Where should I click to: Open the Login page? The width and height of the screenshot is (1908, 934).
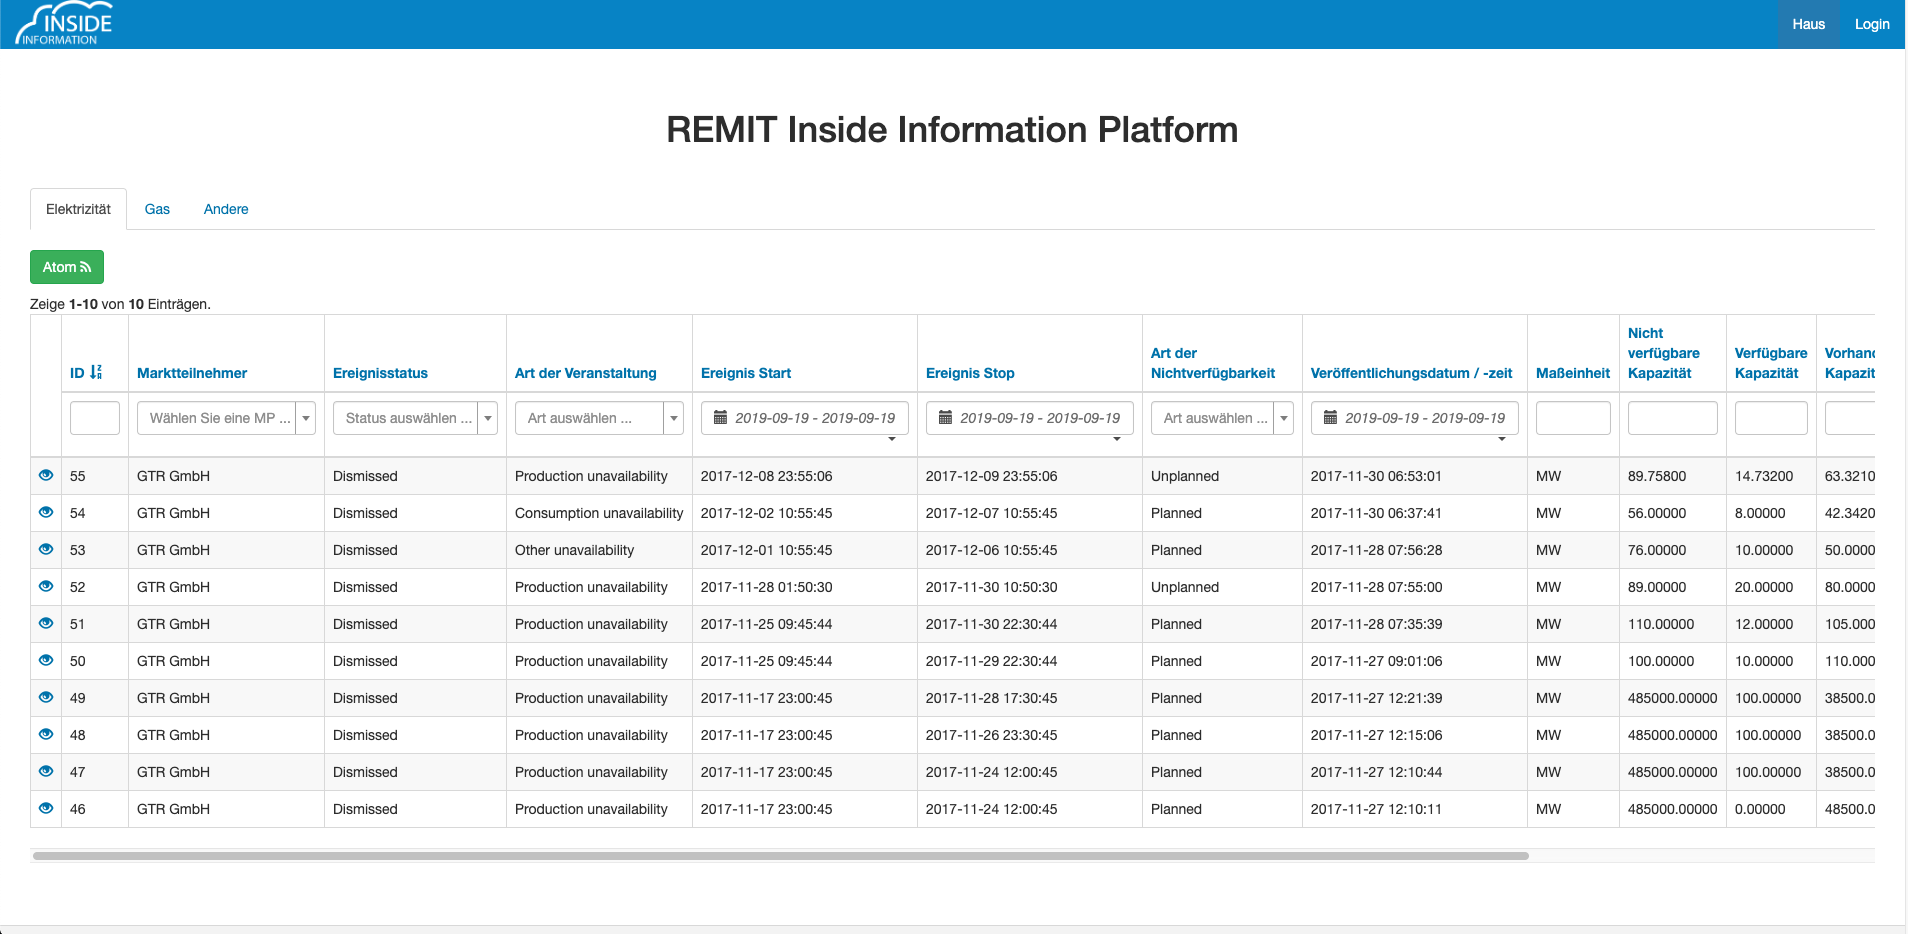tap(1872, 24)
